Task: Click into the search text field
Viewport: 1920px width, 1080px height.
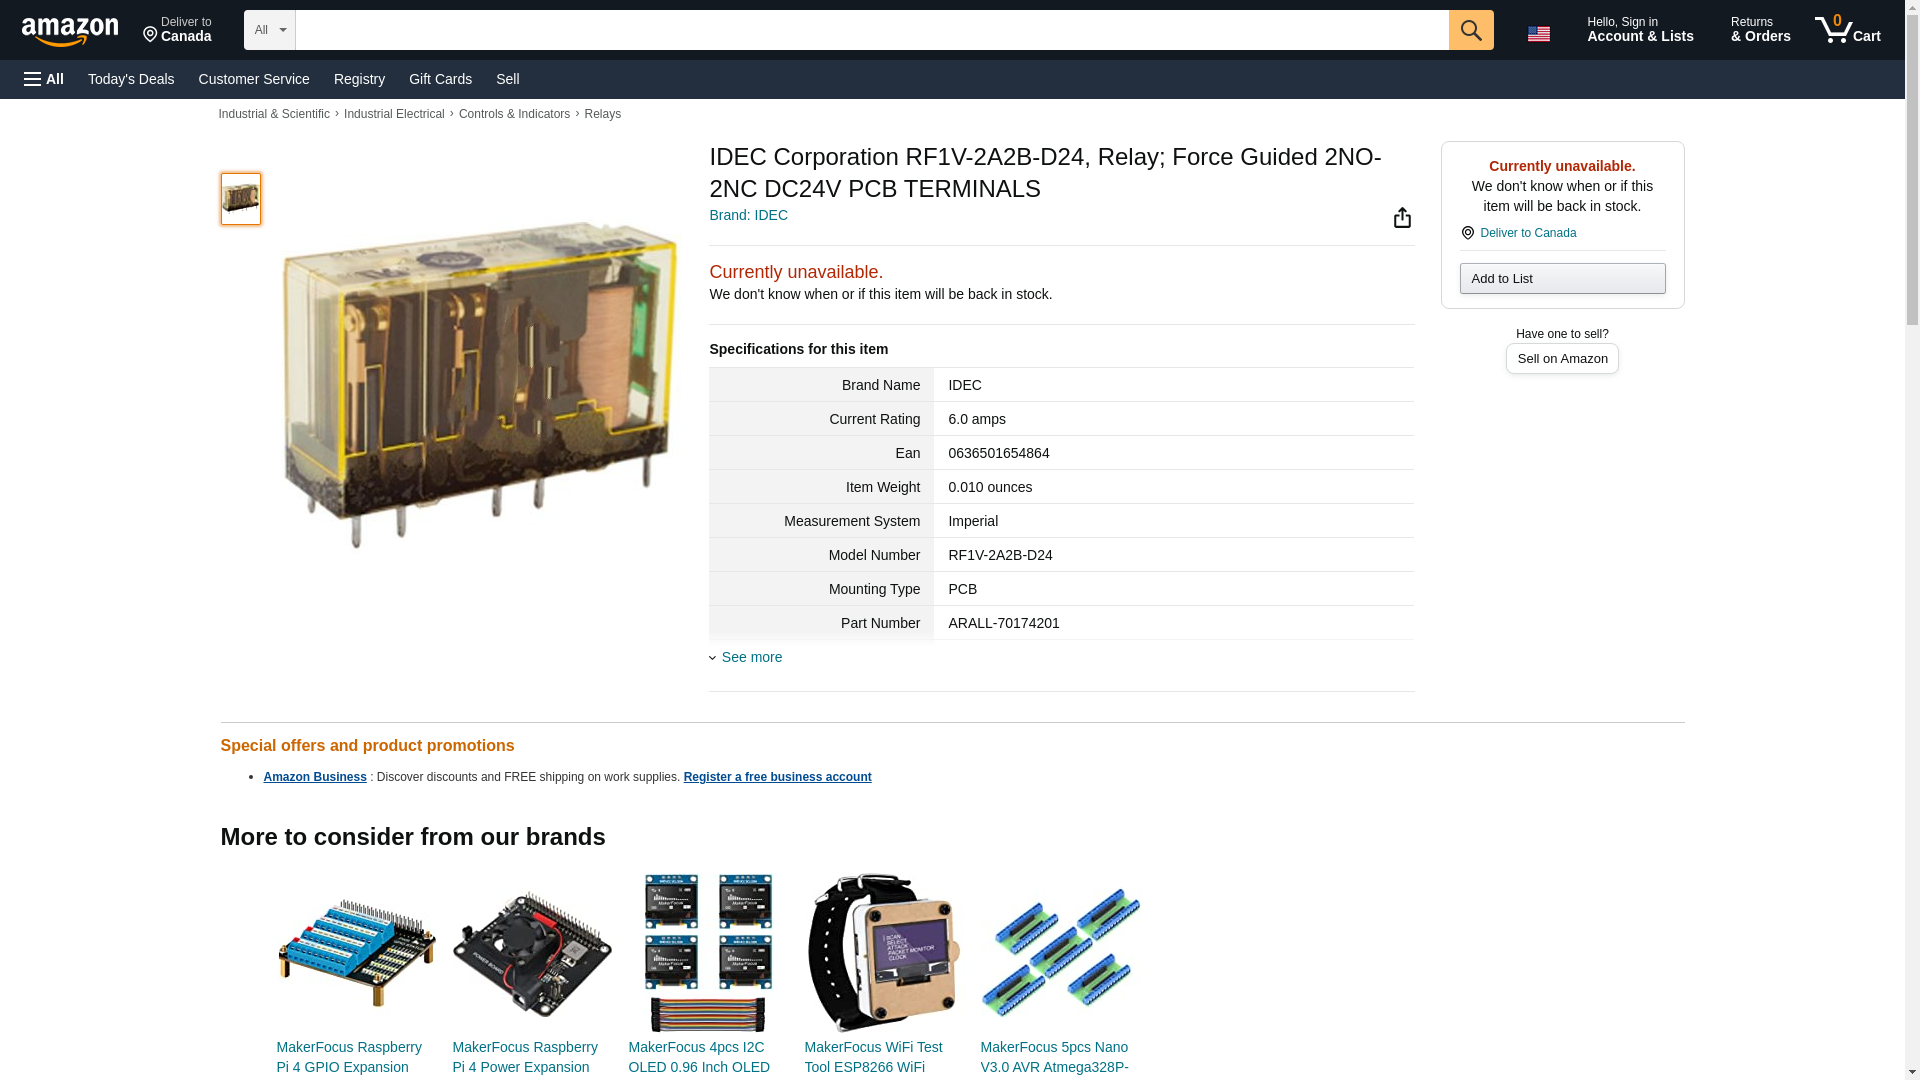Action: 871,30
